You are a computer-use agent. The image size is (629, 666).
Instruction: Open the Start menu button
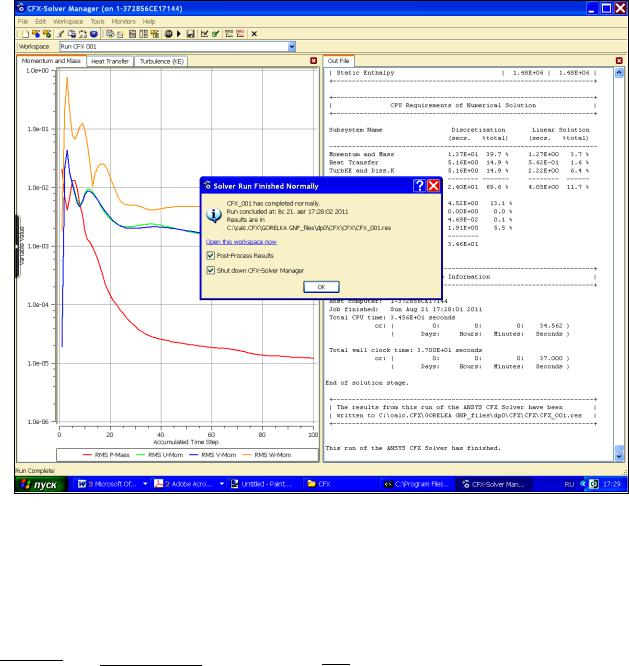pyautogui.click(x=41, y=484)
